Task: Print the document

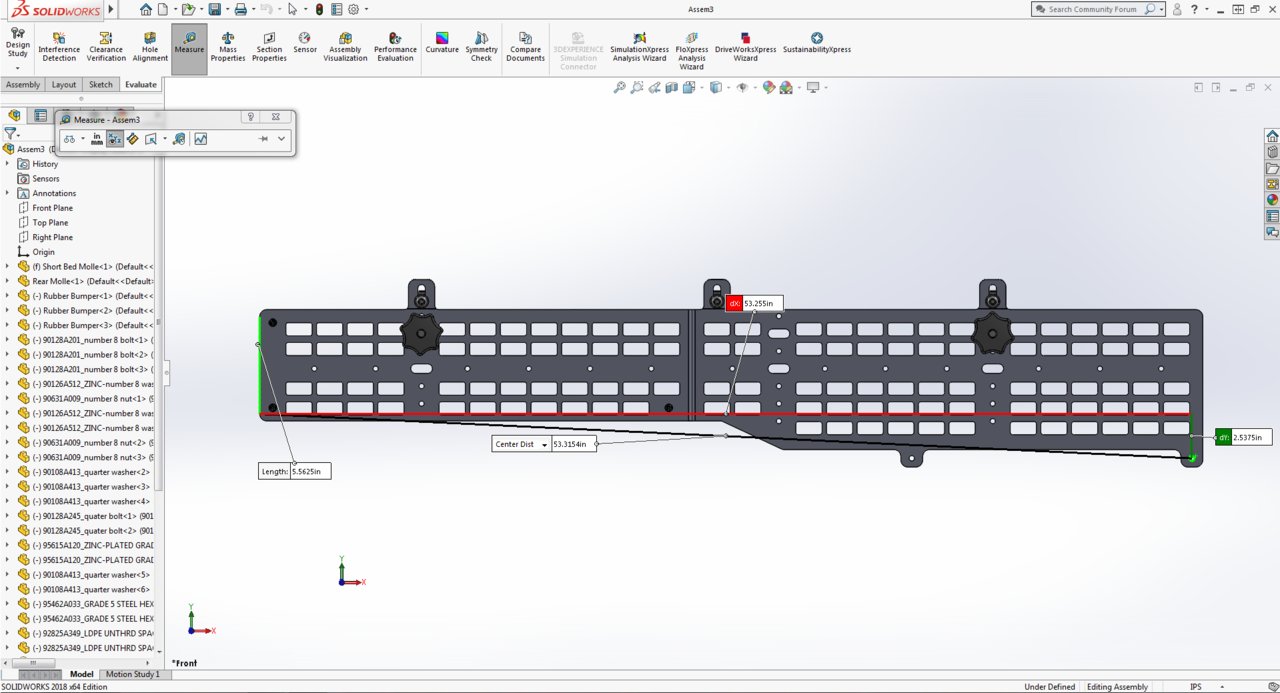Action: tap(240, 9)
